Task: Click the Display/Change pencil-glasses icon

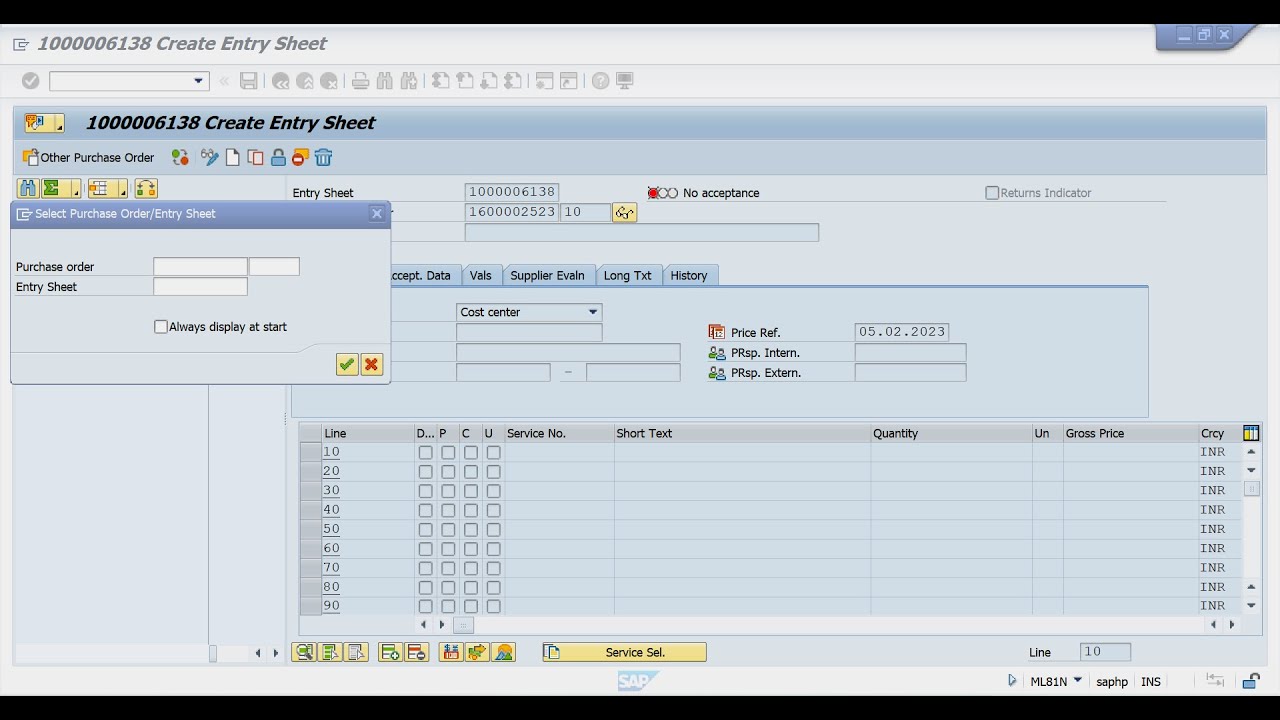Action: tap(209, 157)
